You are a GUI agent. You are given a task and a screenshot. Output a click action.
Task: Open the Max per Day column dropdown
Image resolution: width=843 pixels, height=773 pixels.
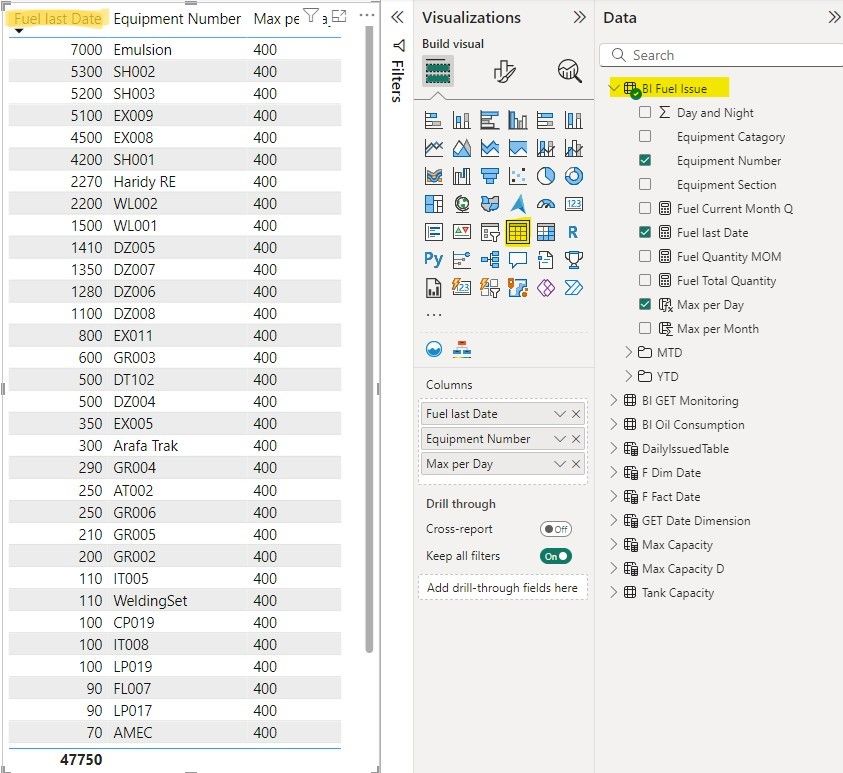[560, 464]
